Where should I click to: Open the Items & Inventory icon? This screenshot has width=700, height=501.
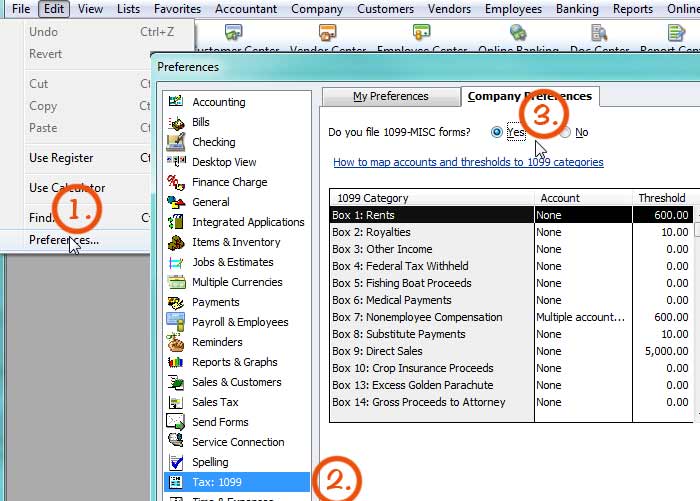click(x=176, y=242)
